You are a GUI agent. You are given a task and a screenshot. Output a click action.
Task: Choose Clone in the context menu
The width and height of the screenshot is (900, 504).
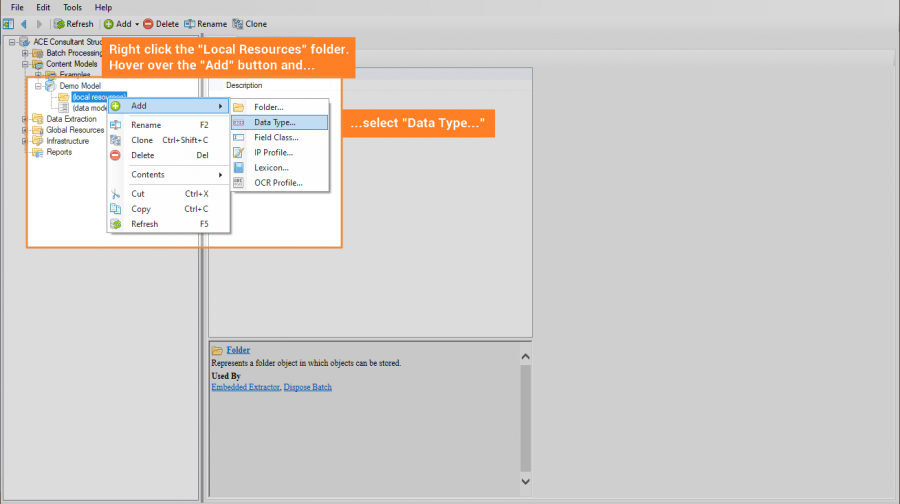169,140
